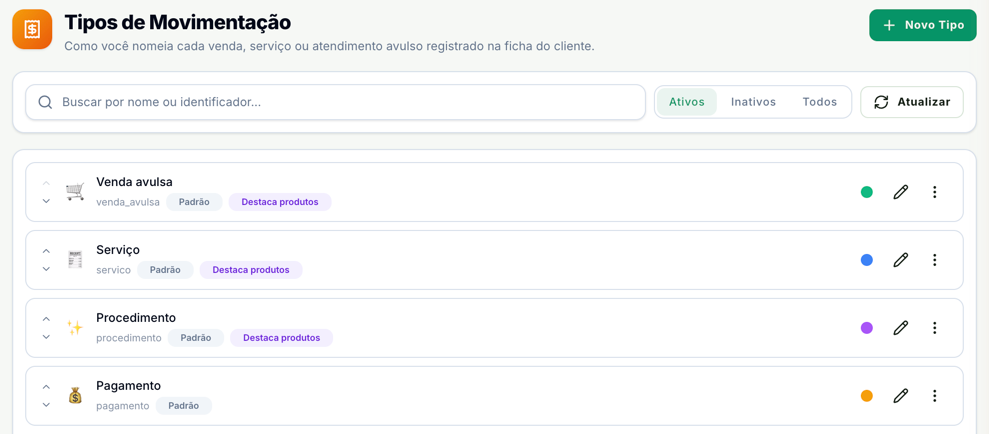The width and height of the screenshot is (989, 434).
Task: Click the Serviço row title
Action: pyautogui.click(x=118, y=250)
